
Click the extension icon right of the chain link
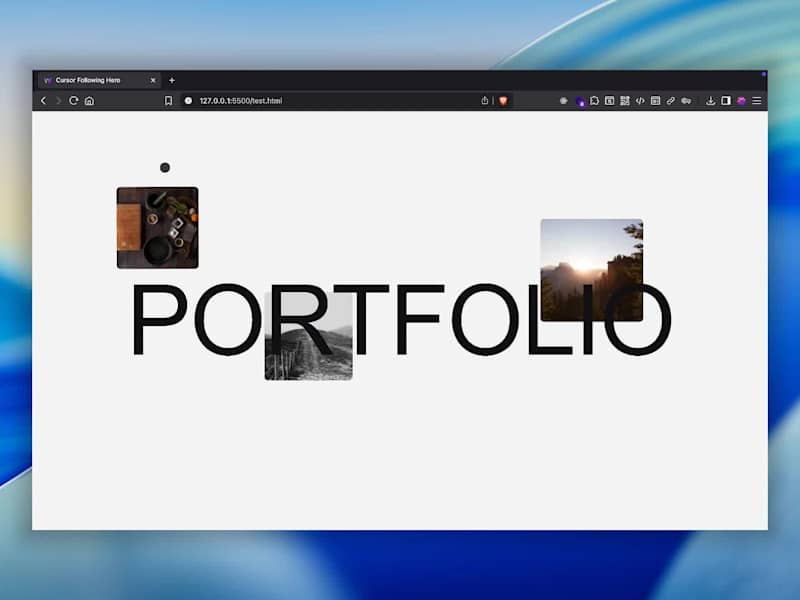point(686,101)
